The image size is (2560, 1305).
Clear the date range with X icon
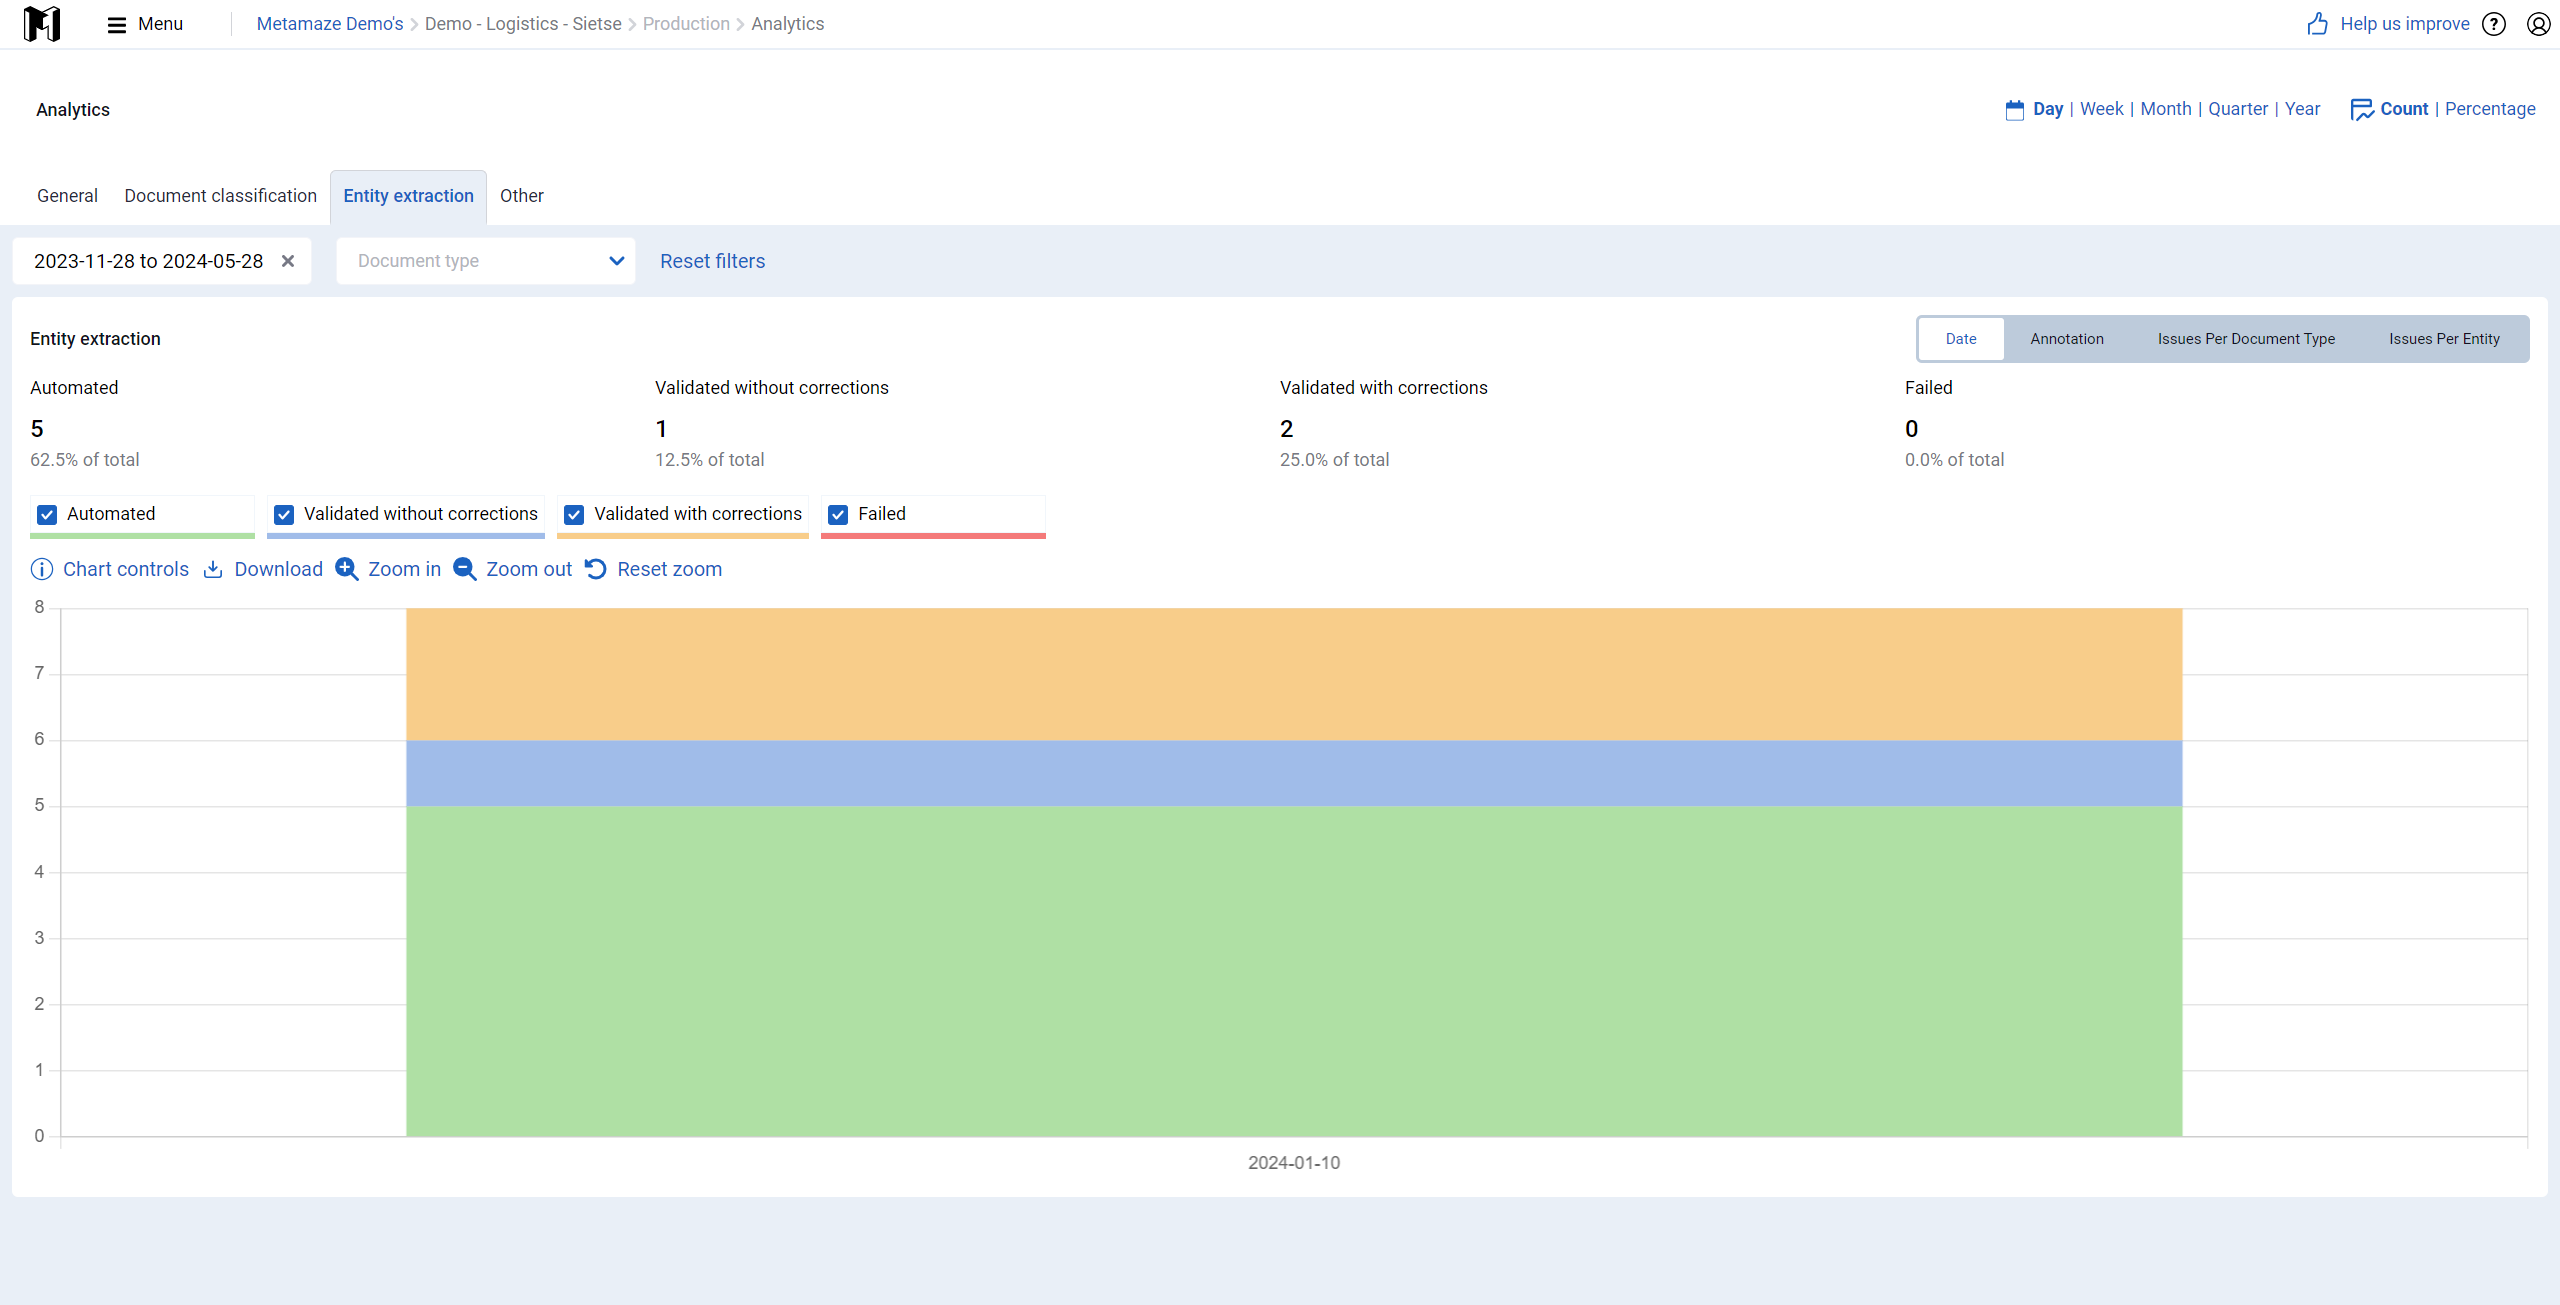coord(288,261)
